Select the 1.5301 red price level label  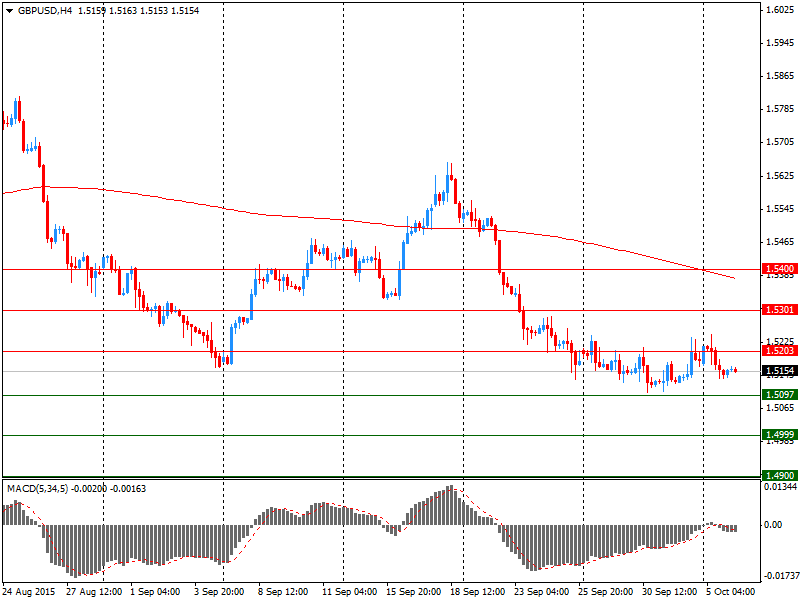tap(780, 310)
